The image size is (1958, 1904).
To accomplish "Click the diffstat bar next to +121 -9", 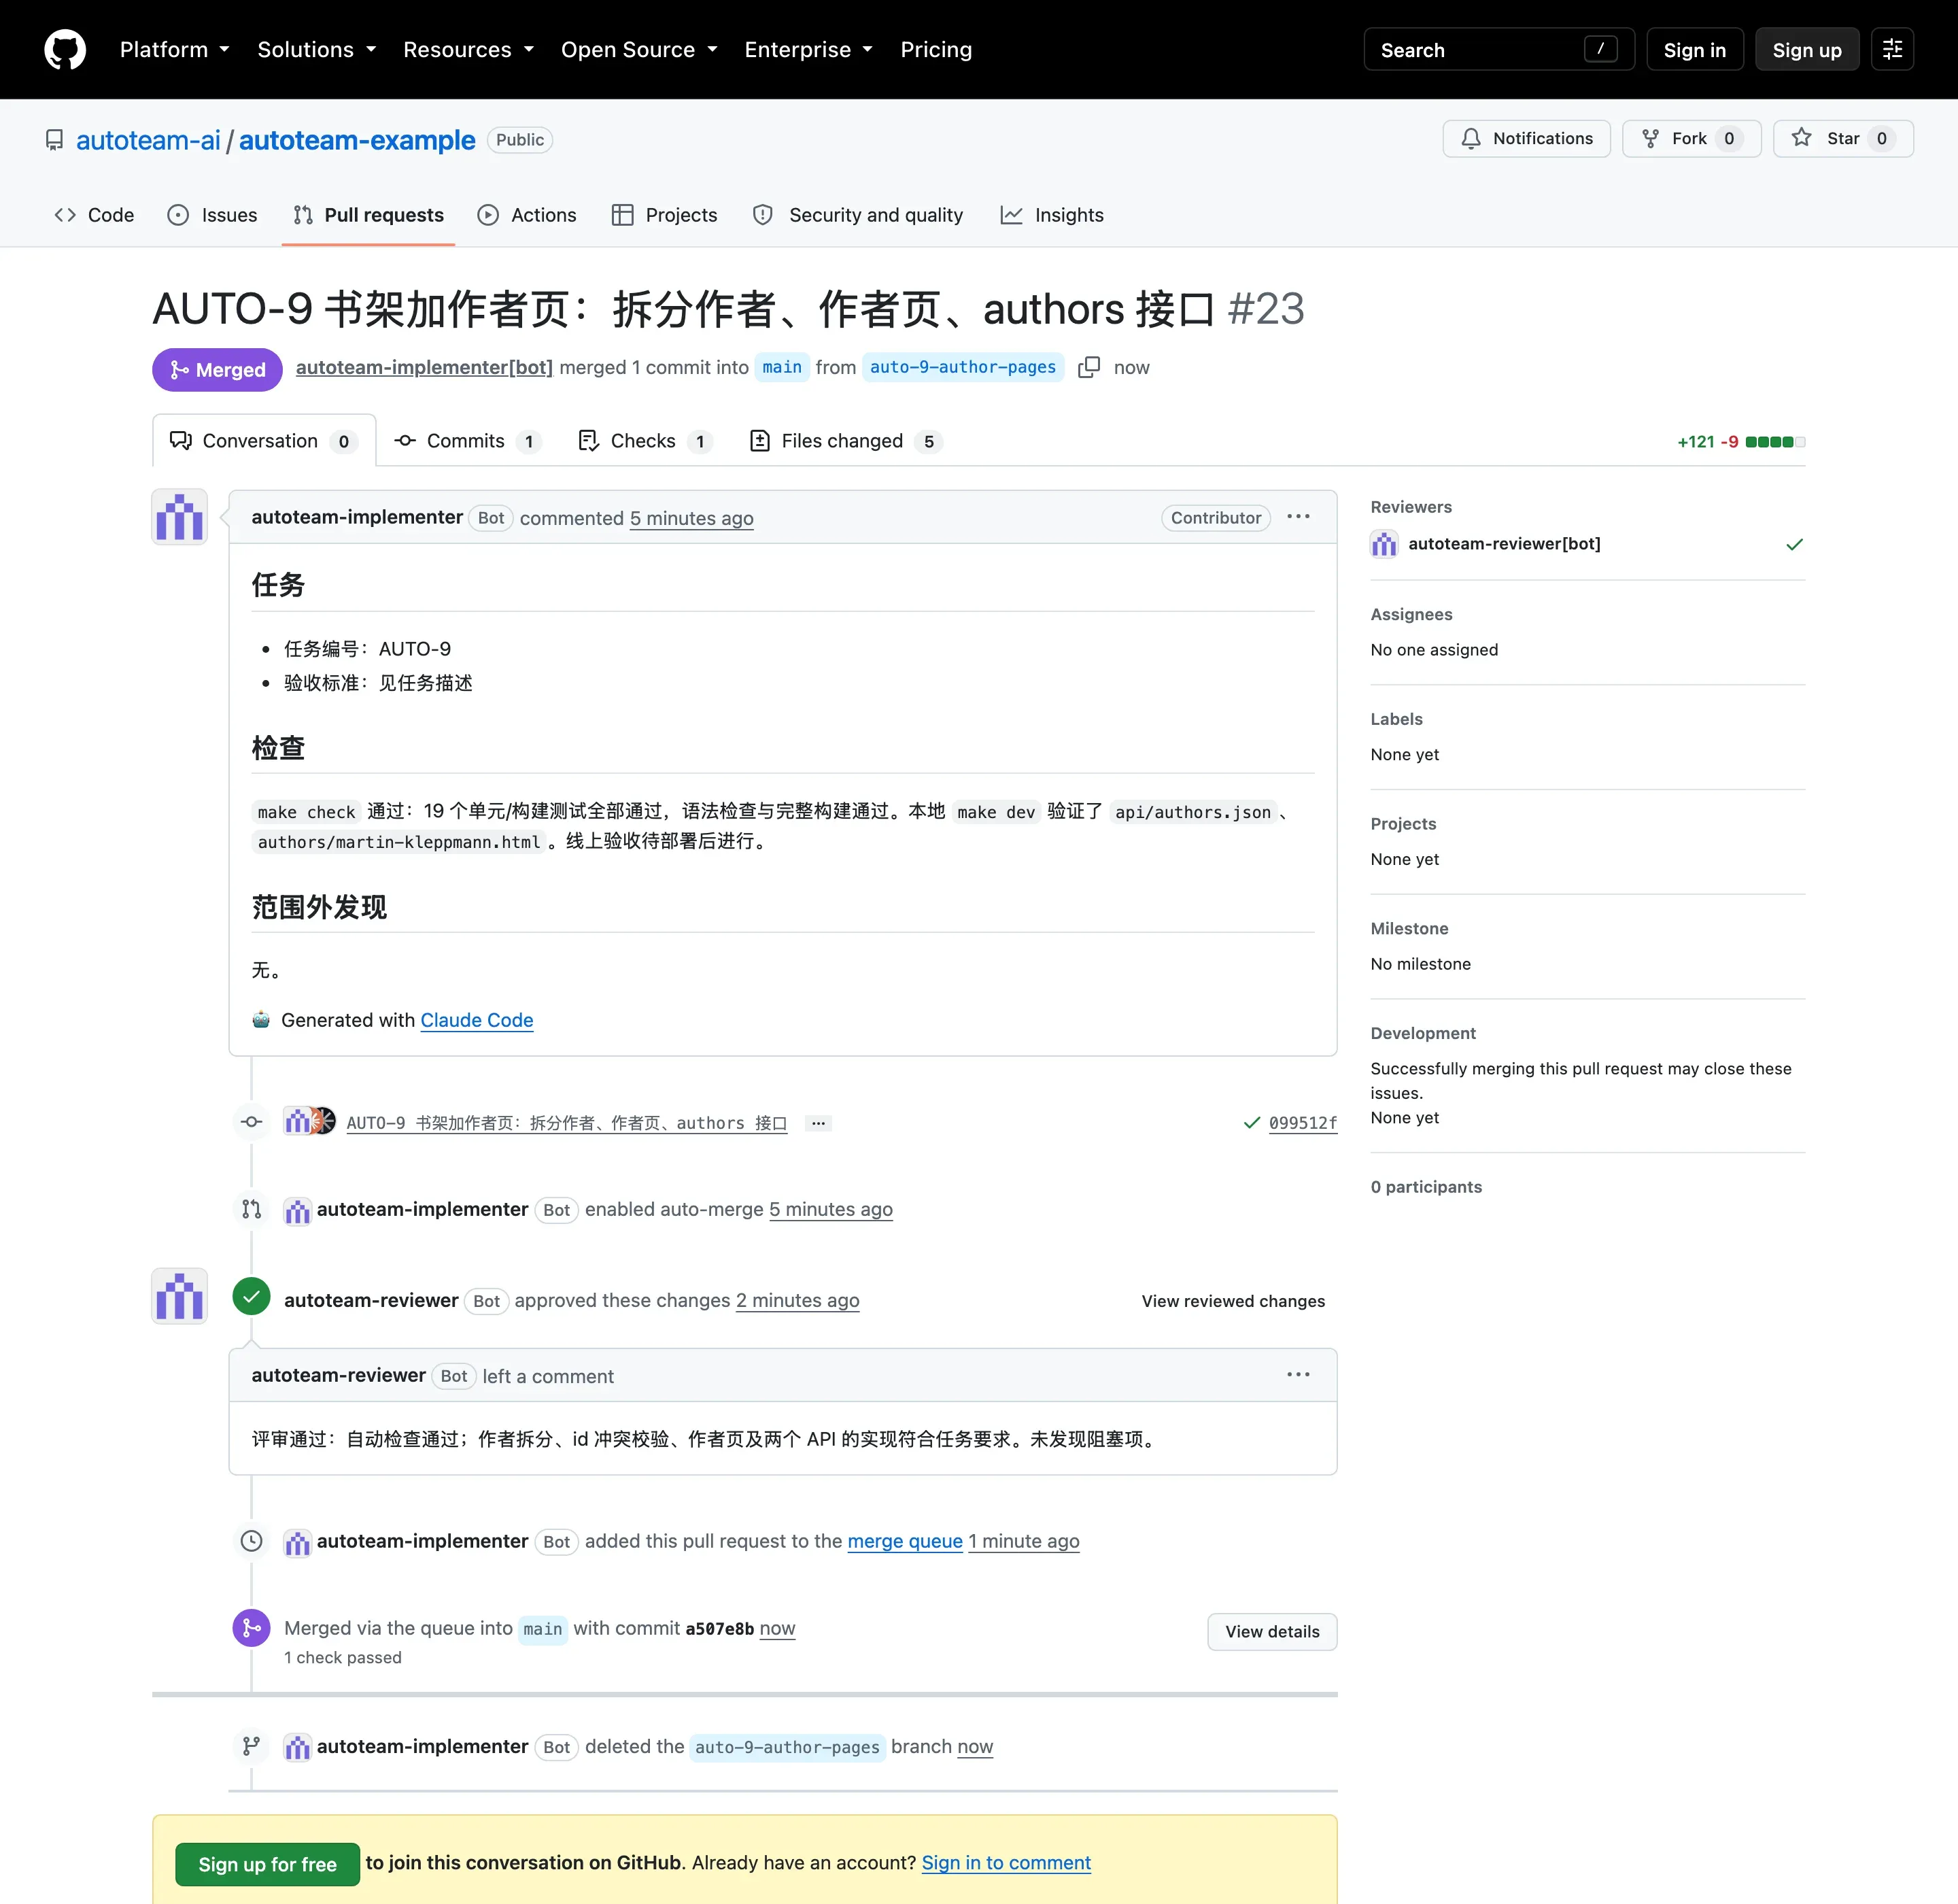I will click(1775, 442).
